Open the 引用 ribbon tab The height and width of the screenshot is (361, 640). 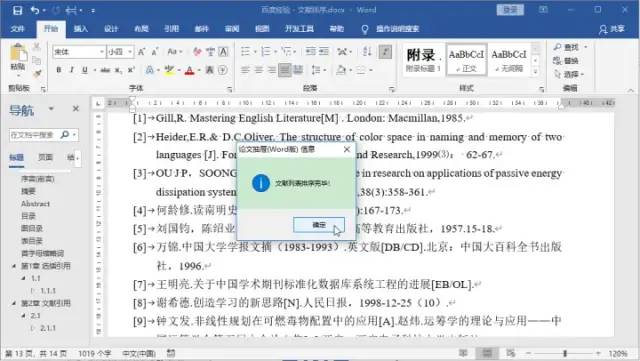click(x=171, y=29)
